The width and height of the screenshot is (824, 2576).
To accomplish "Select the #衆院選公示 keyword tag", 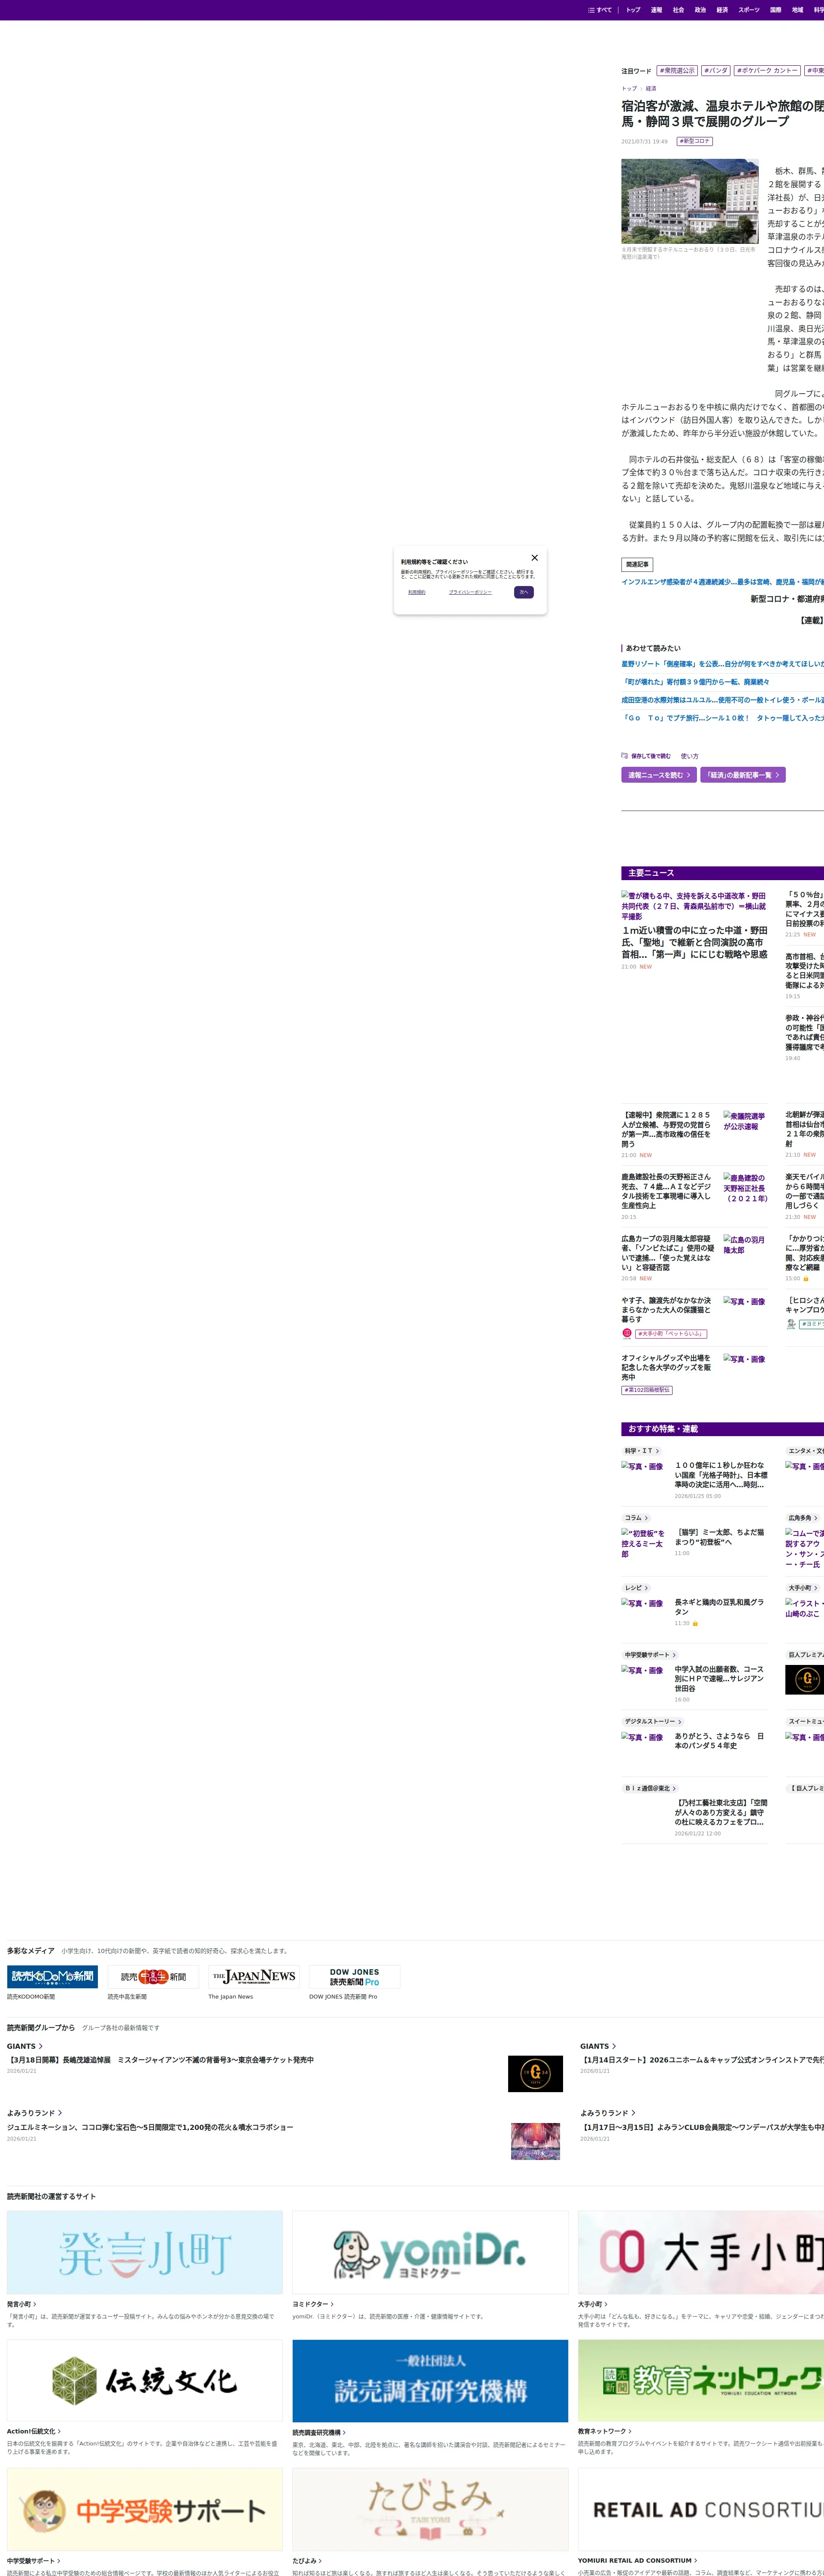I will tap(677, 71).
